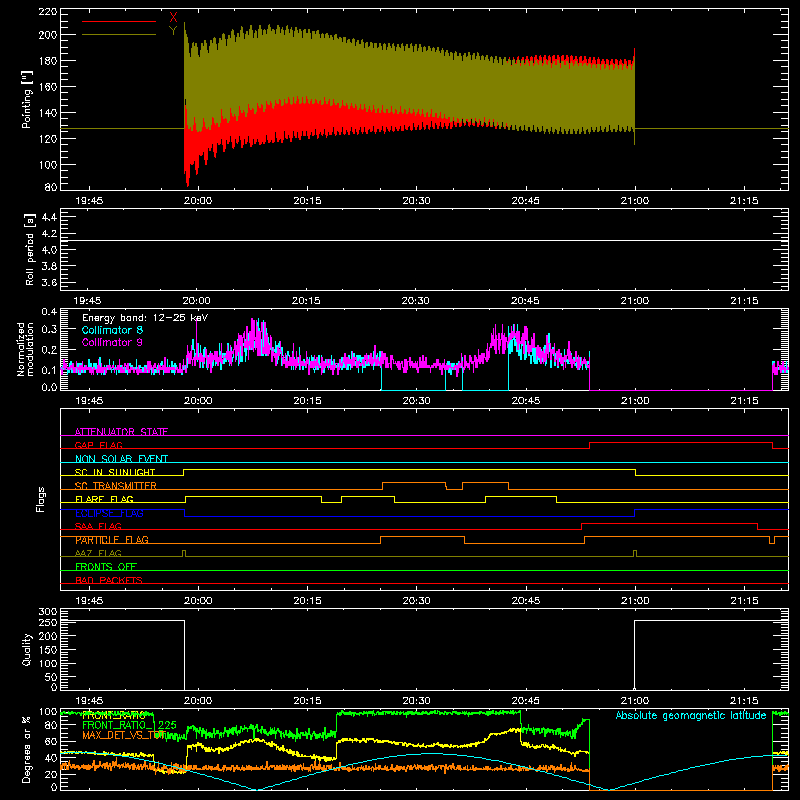
Task: Click the 3.6 tick on Roll period axis
Action: tap(49, 282)
